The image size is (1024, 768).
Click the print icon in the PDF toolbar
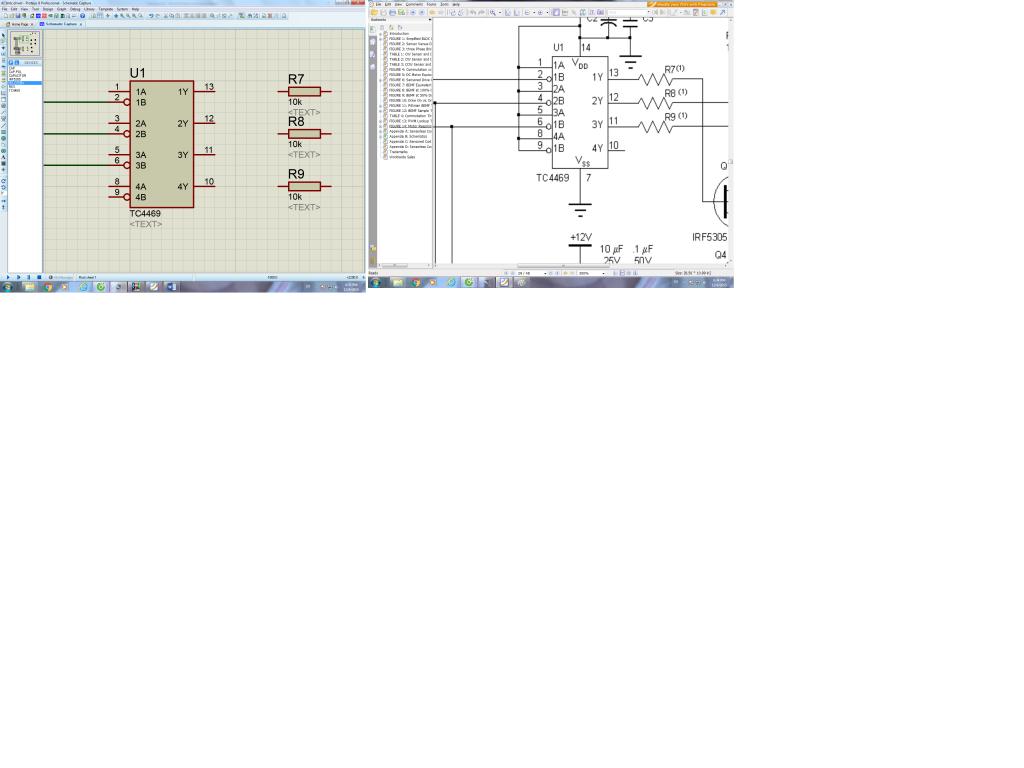[392, 12]
